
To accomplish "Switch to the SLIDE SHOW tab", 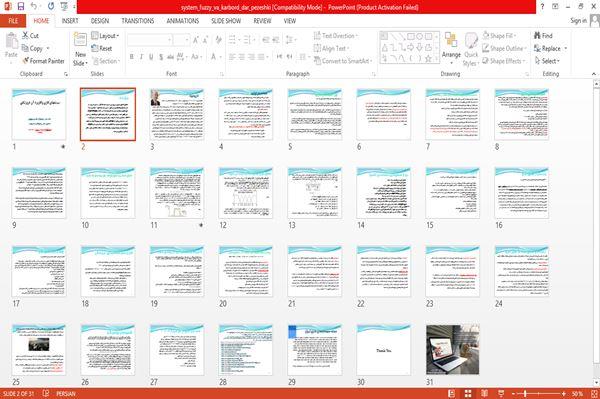I will [x=226, y=21].
